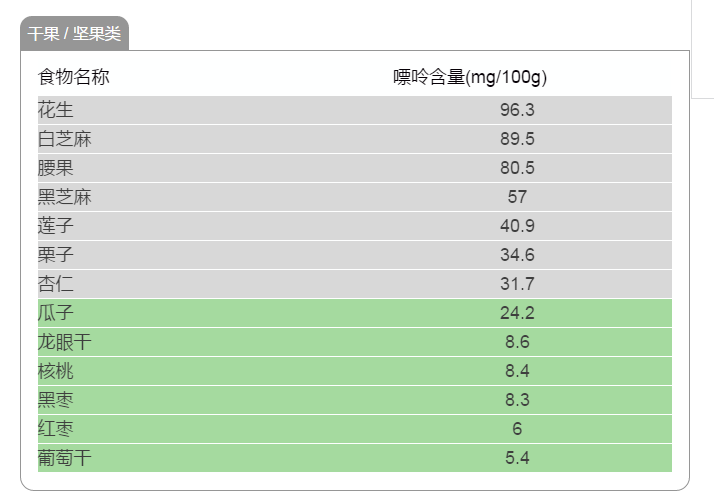Image resolution: width=714 pixels, height=502 pixels.
Task: Select the 红枣 row
Action: coord(355,429)
